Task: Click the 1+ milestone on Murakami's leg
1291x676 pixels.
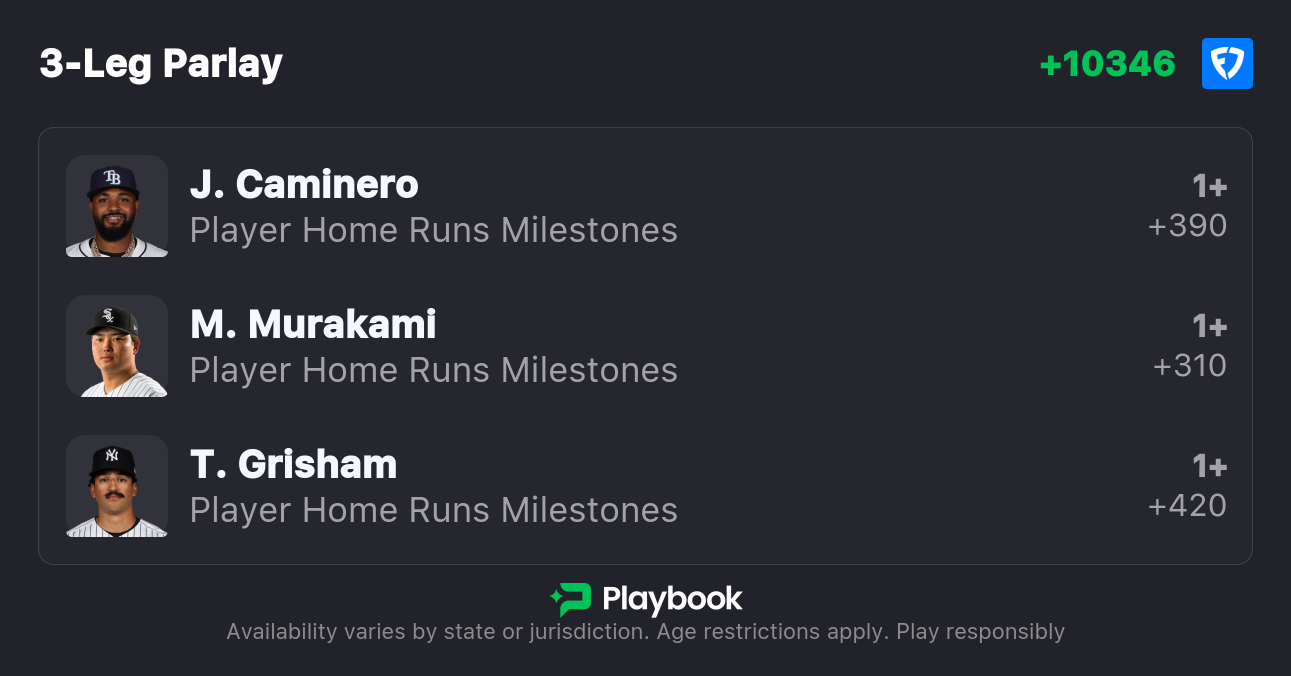Action: click(1209, 327)
